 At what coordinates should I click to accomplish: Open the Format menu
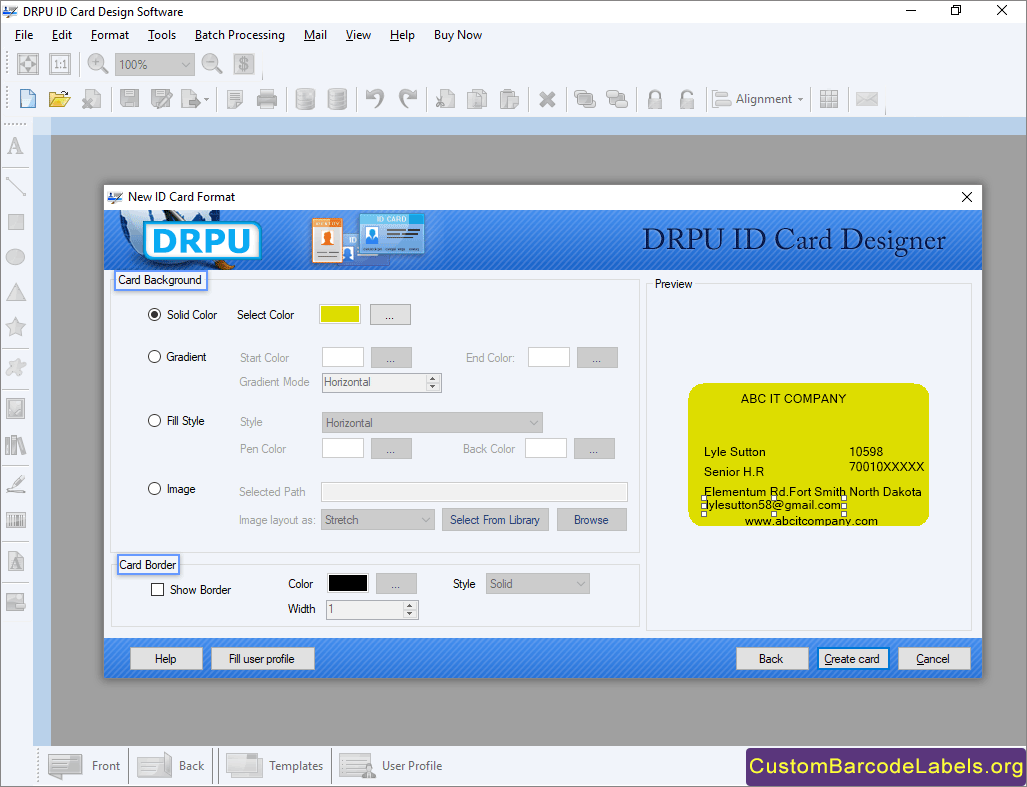(x=109, y=35)
